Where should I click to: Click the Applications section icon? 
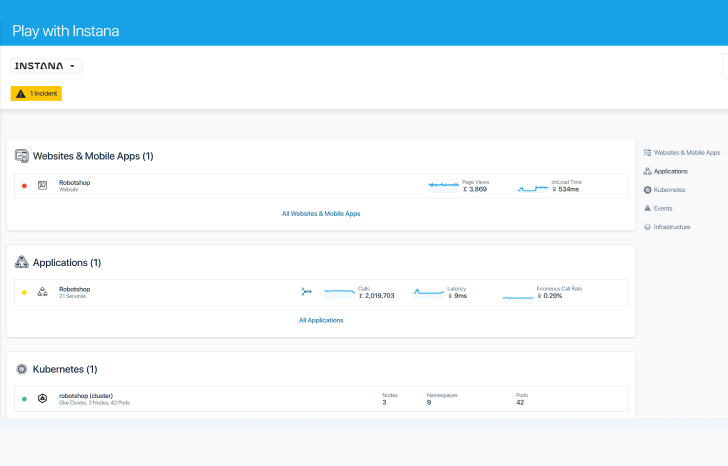tap(21, 262)
